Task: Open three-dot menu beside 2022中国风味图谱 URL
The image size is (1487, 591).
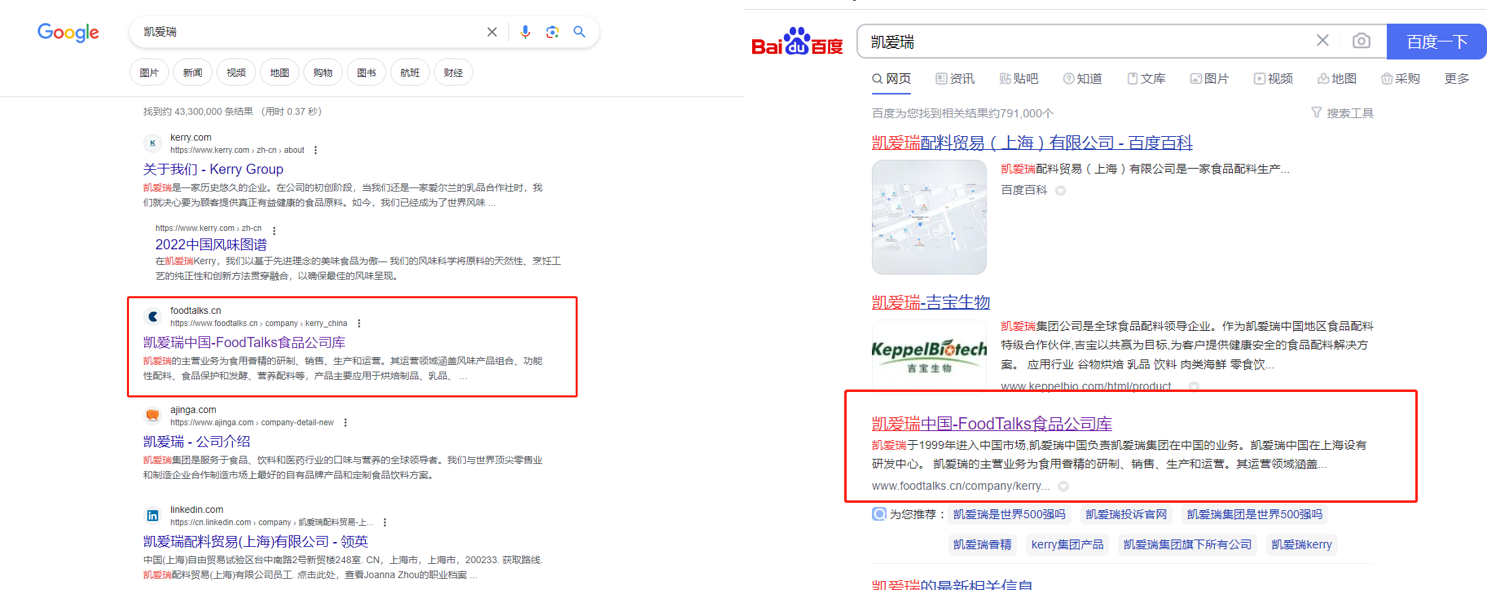Action: pyautogui.click(x=274, y=229)
